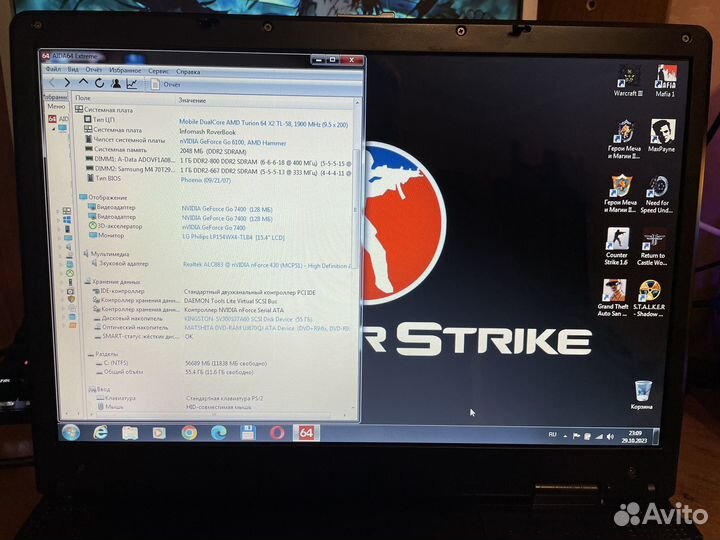Click the scroll-up arrow of the summary list
720x540 pixels.
[357, 102]
